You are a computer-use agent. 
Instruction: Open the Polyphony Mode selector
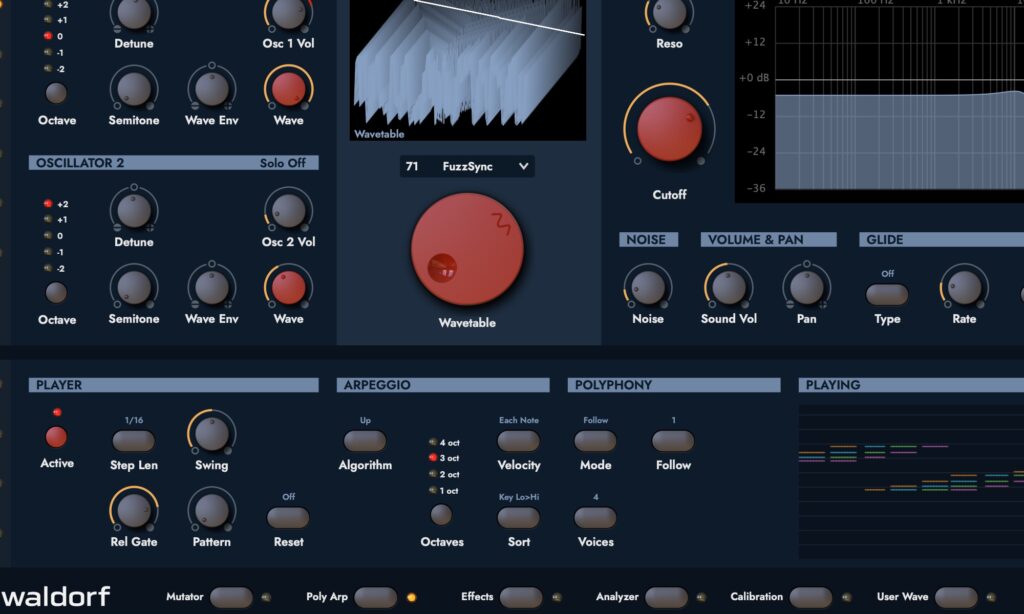click(595, 441)
